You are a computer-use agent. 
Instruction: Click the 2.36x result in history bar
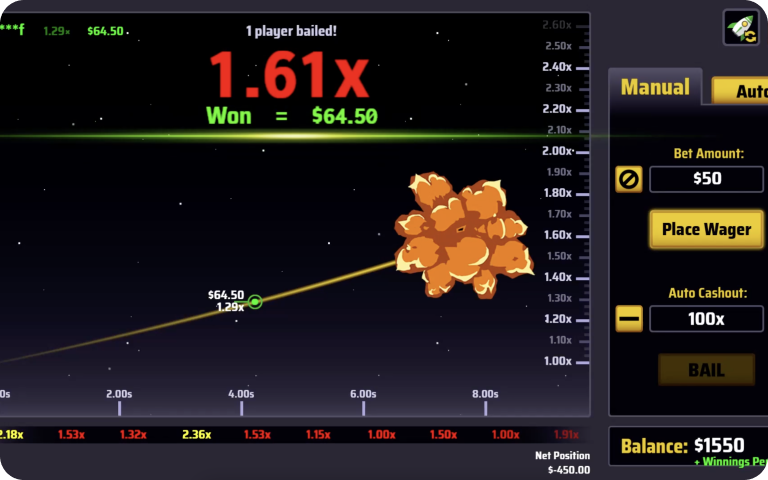coord(196,434)
